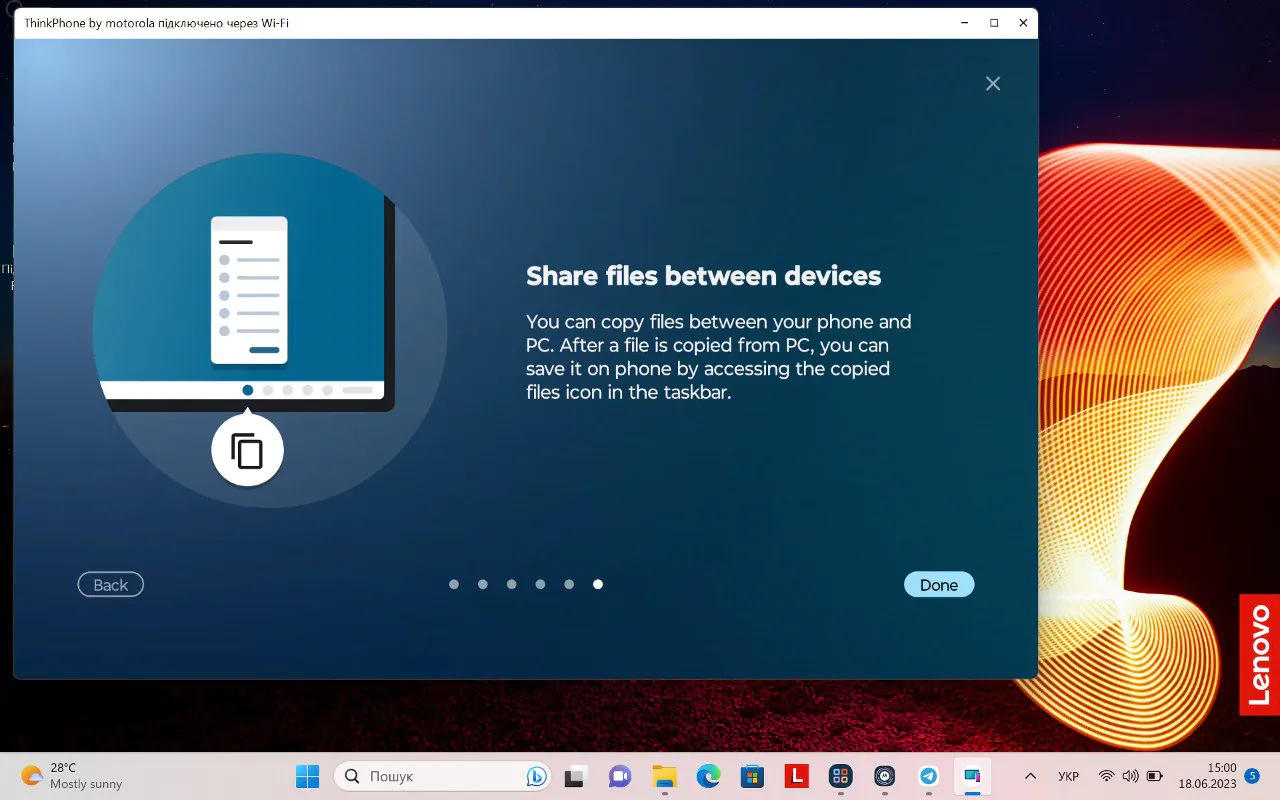Go back with the Back button

tap(111, 585)
